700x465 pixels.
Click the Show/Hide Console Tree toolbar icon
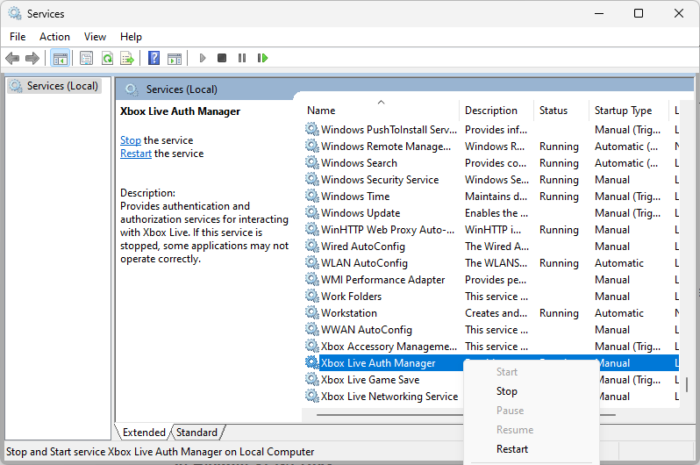pyautogui.click(x=60, y=59)
